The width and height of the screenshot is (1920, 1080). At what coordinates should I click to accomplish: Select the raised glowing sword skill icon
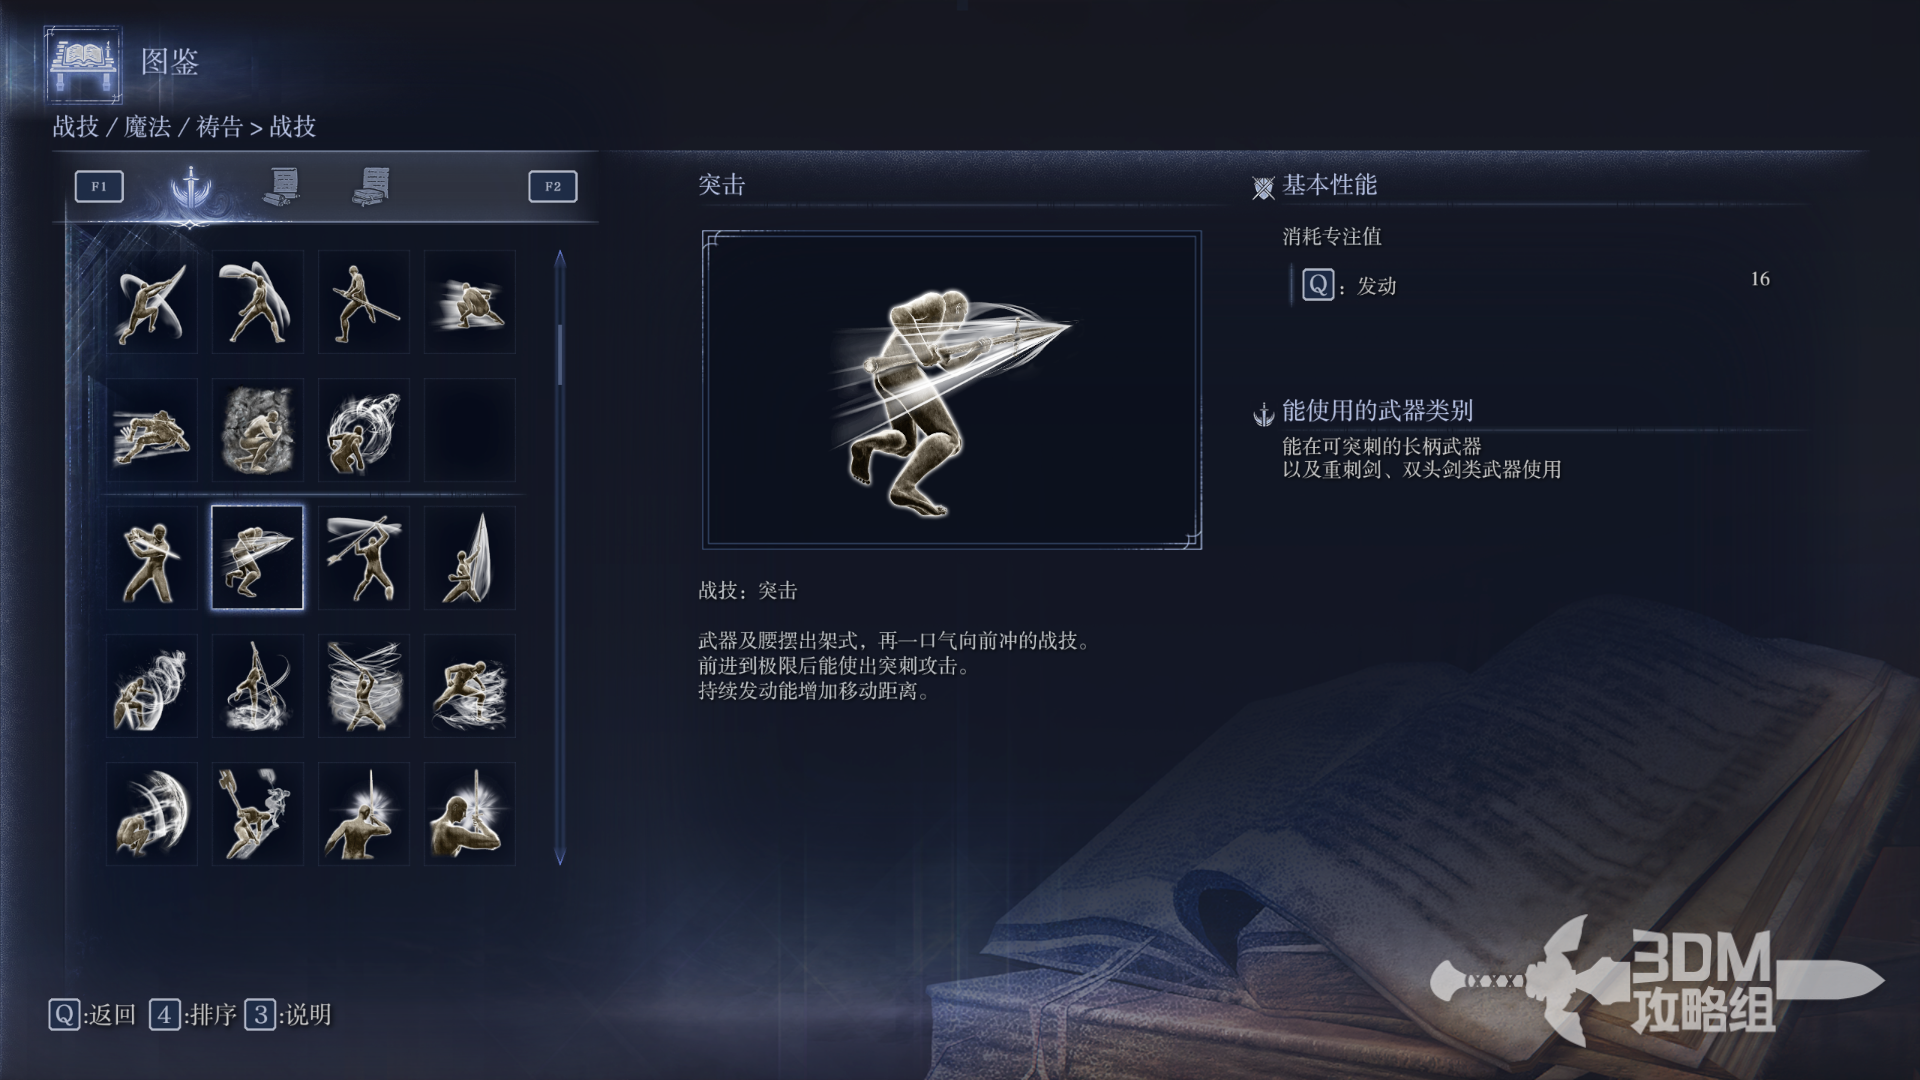(x=363, y=814)
